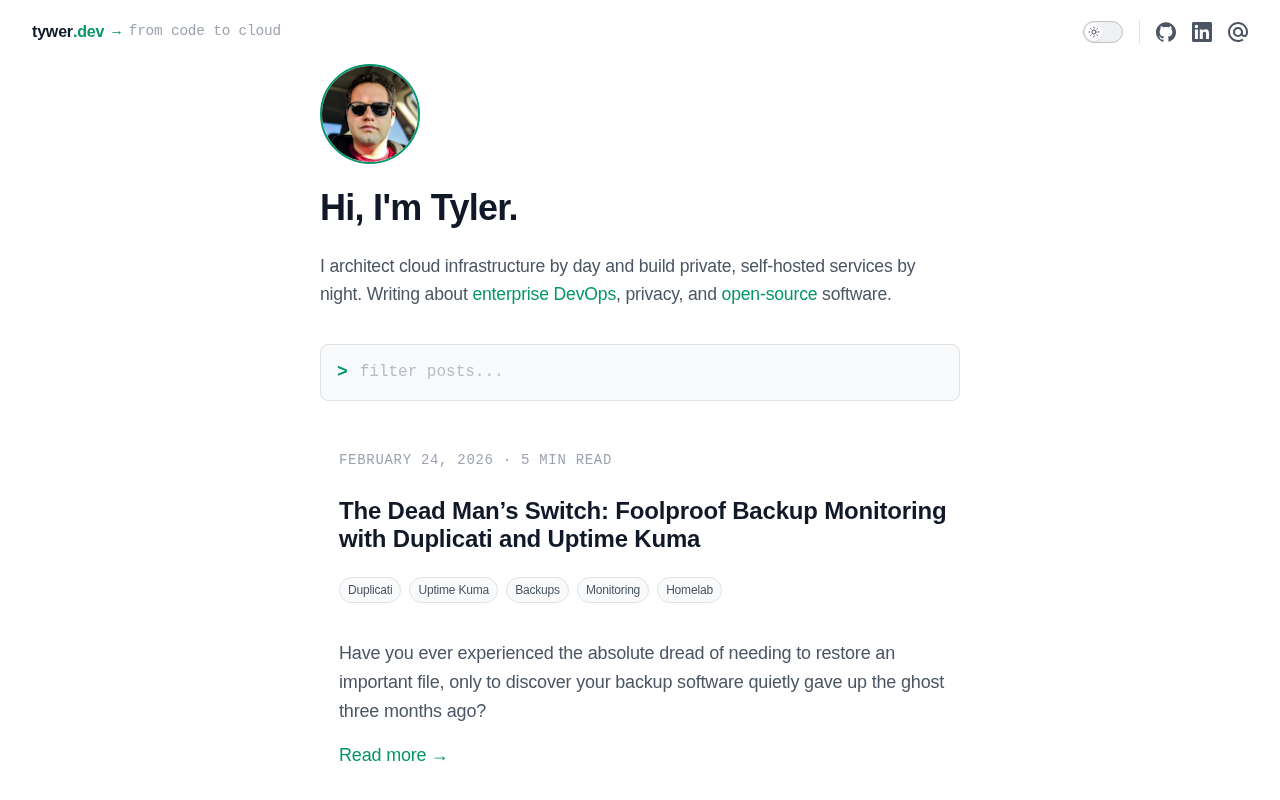Select the Duplicati tag

[x=370, y=590]
